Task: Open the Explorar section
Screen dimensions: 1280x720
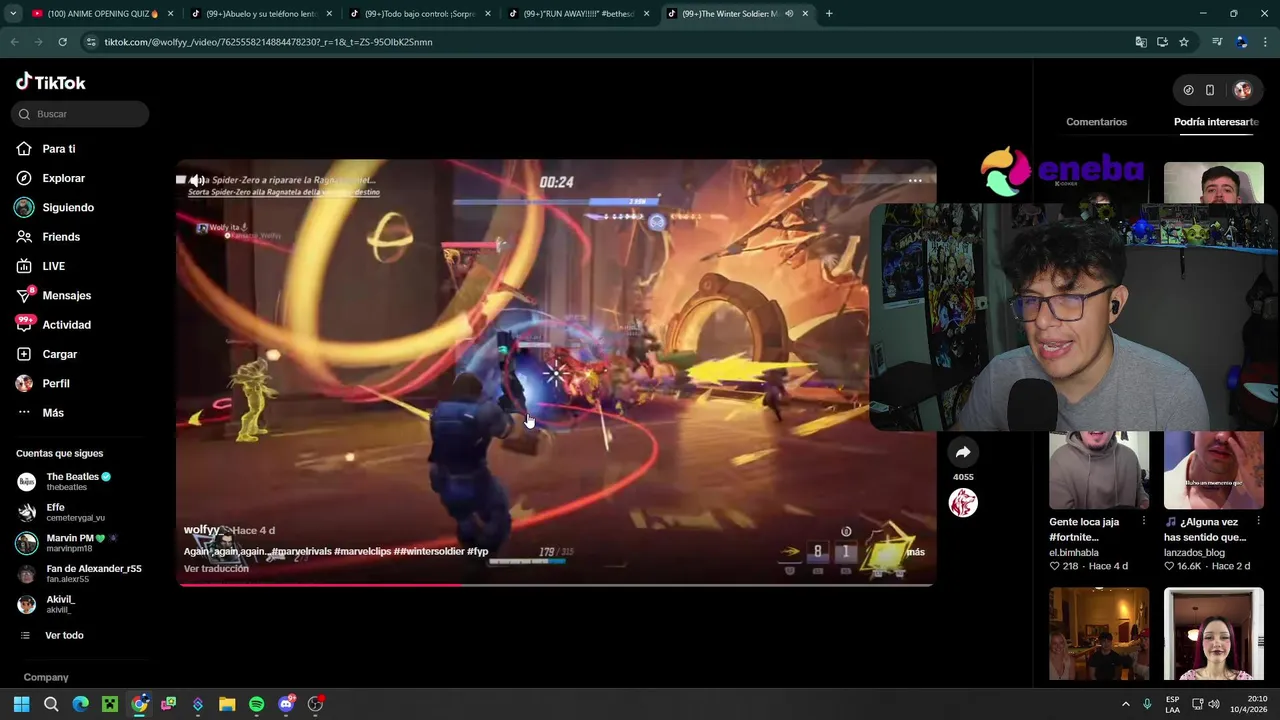Action: point(63,178)
